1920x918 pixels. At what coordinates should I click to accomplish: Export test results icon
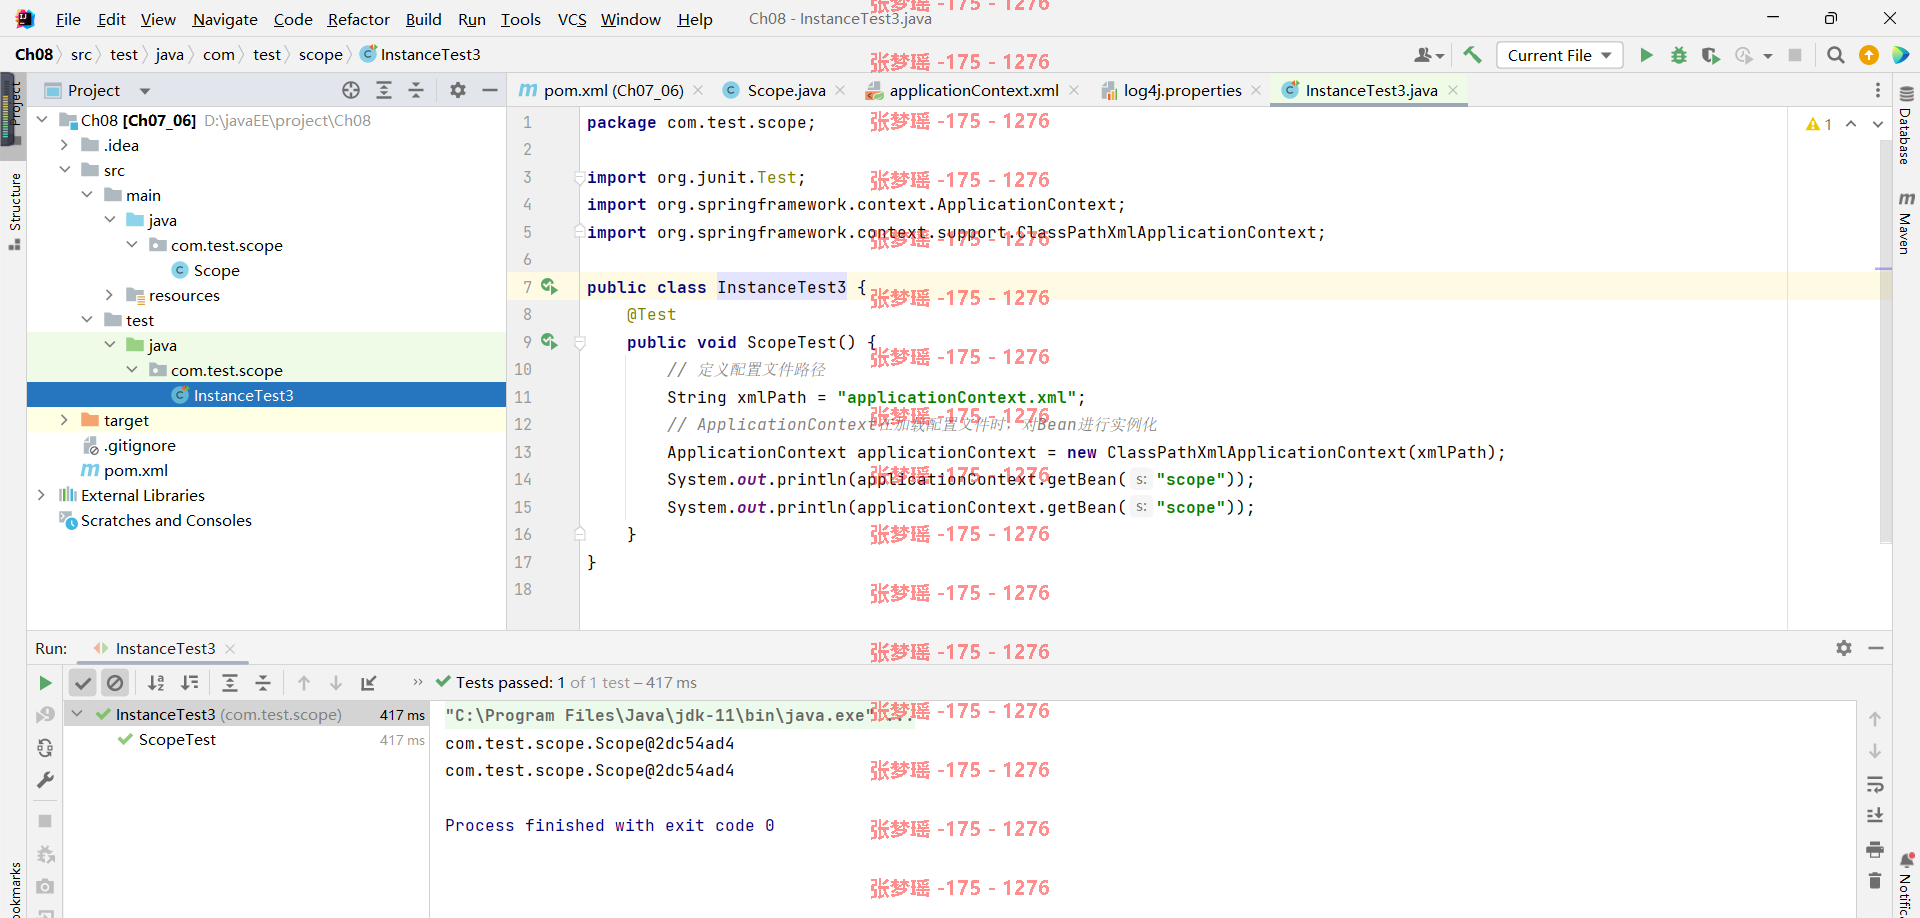point(369,683)
